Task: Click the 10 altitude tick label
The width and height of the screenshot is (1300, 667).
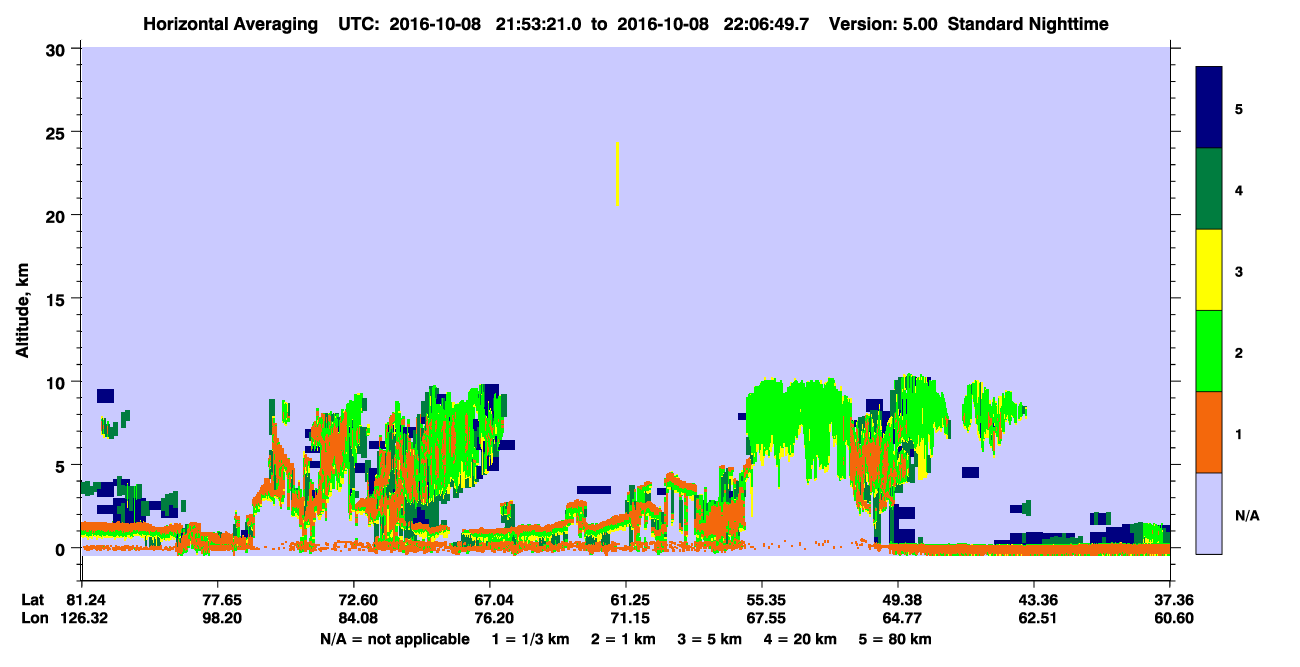Action: point(58,382)
